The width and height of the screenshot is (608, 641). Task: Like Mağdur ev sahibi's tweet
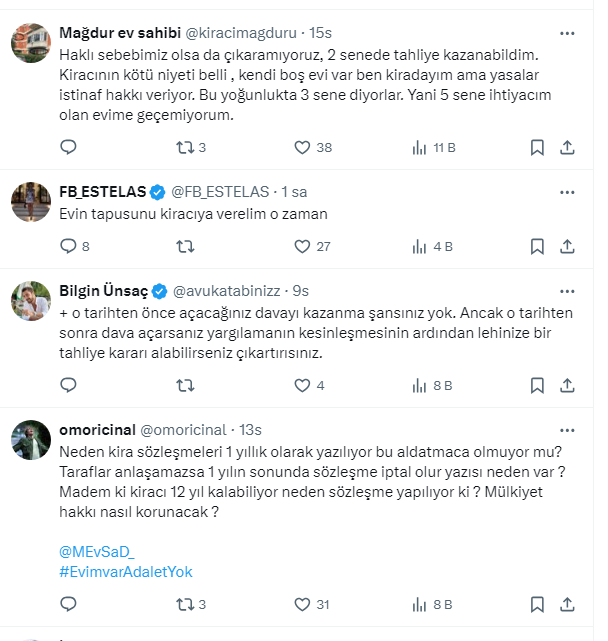coord(302,148)
